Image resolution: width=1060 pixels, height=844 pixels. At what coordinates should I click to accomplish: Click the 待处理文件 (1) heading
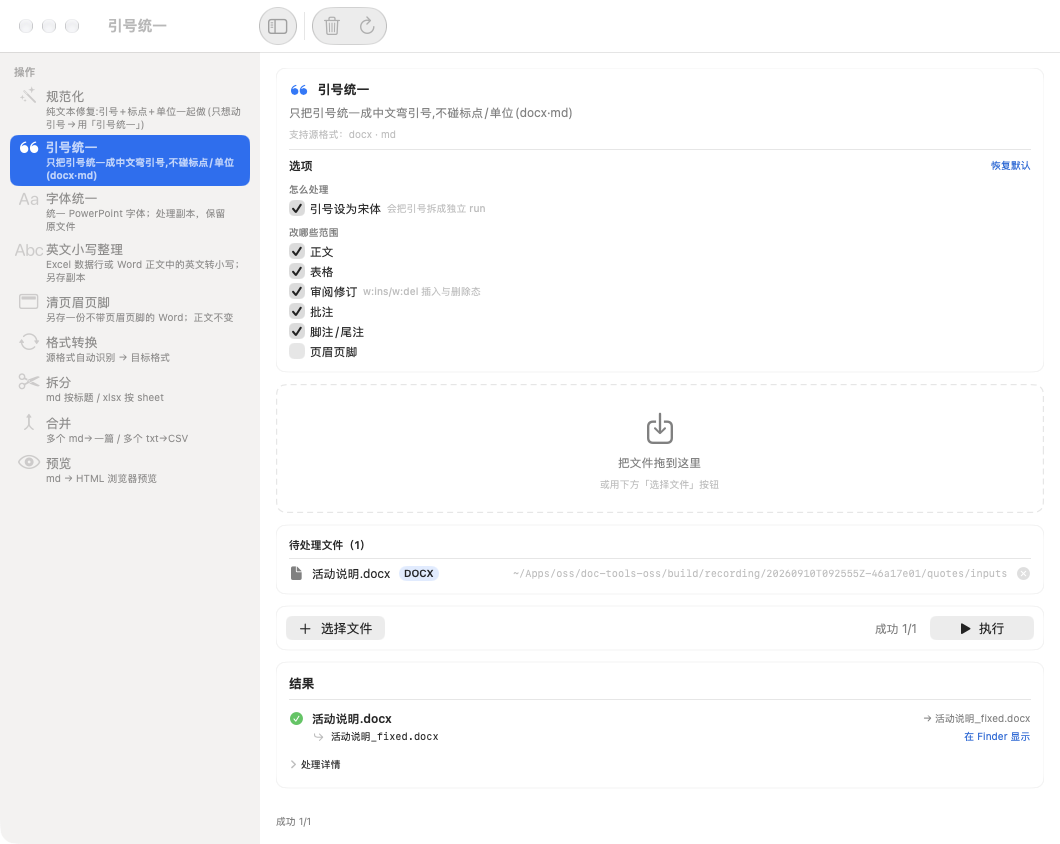click(x=327, y=545)
